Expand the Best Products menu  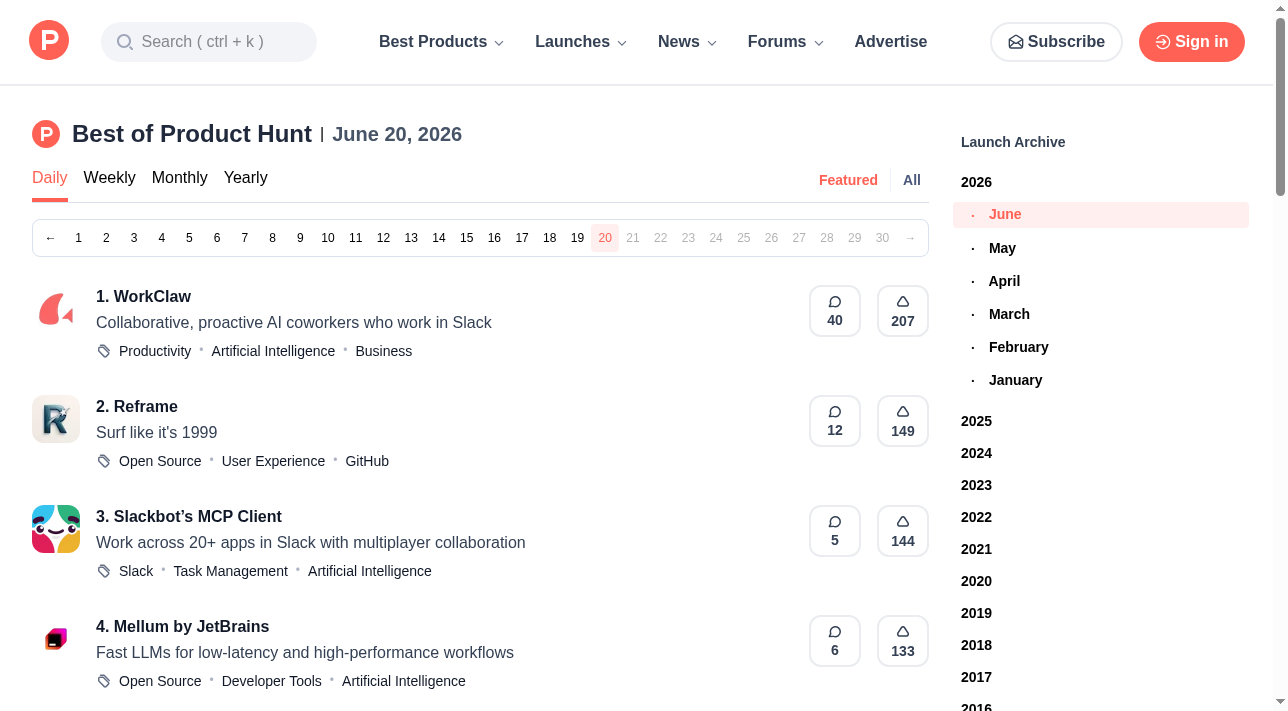pos(441,42)
